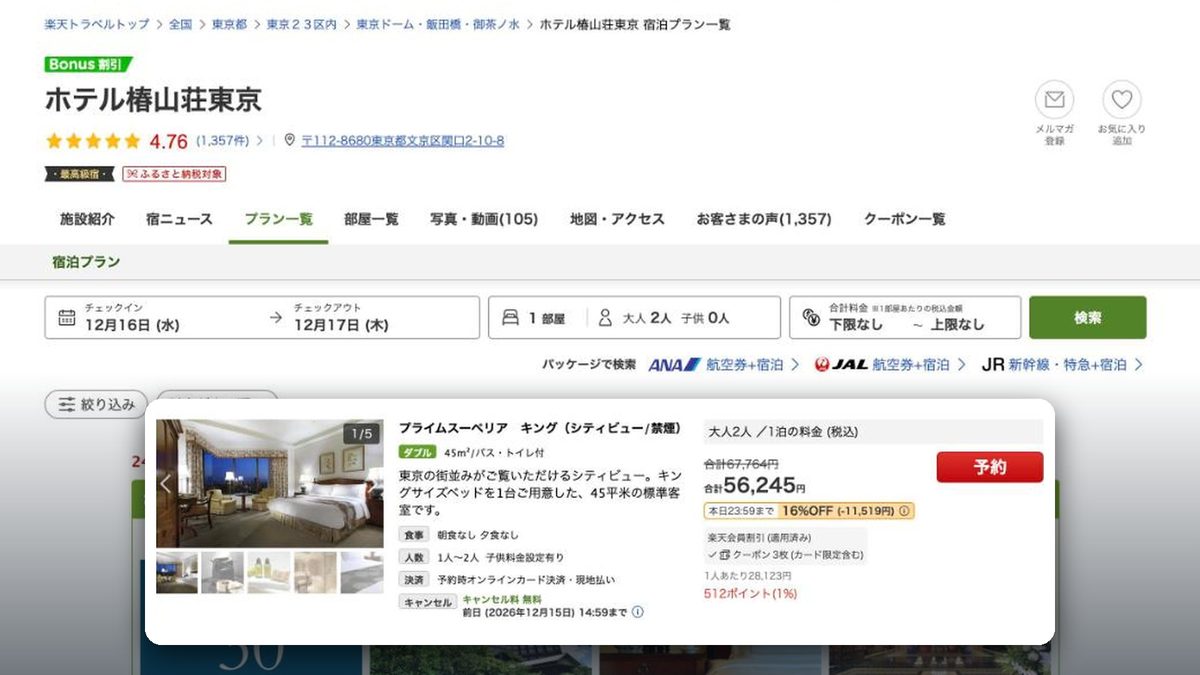This screenshot has width=1200, height=675.
Task: Click the check-in calendar icon
Action: click(67, 318)
